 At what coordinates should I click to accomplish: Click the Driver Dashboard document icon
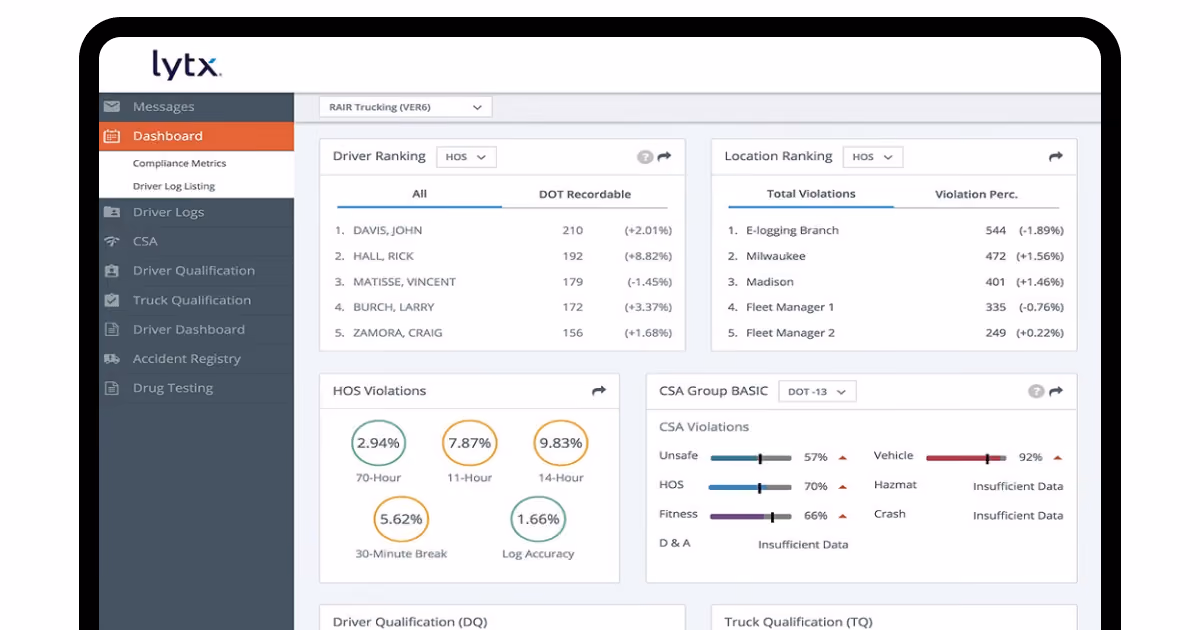[x=112, y=329]
